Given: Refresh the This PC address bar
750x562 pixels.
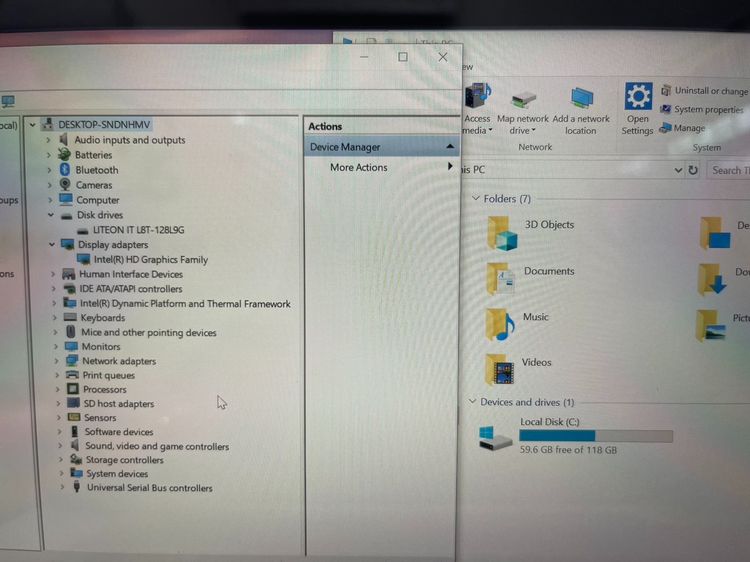Looking at the screenshot, I should click(x=693, y=170).
